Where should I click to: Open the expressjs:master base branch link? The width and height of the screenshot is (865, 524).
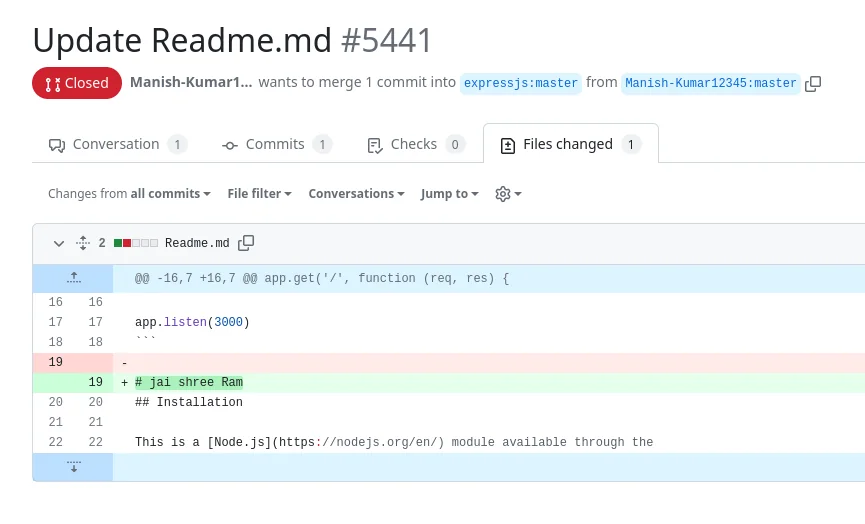pyautogui.click(x=520, y=83)
